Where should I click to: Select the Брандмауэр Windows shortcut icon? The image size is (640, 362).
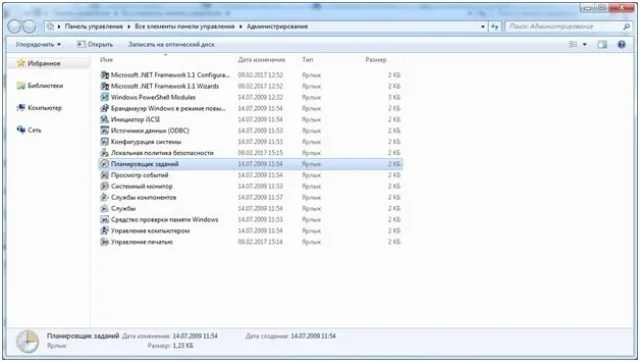pyautogui.click(x=104, y=109)
